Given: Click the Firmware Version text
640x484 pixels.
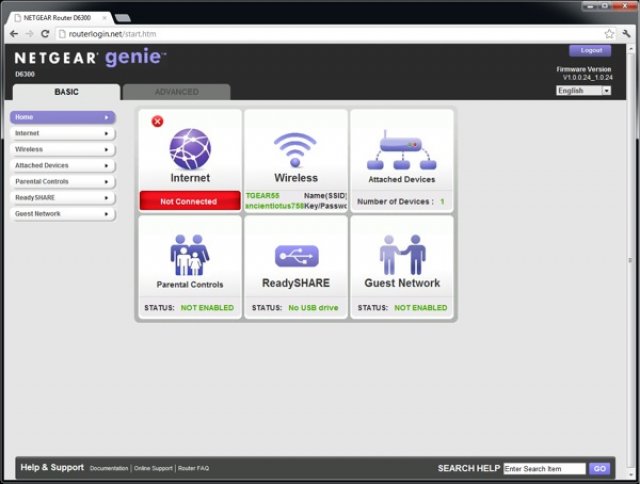Looking at the screenshot, I should coord(584,73).
